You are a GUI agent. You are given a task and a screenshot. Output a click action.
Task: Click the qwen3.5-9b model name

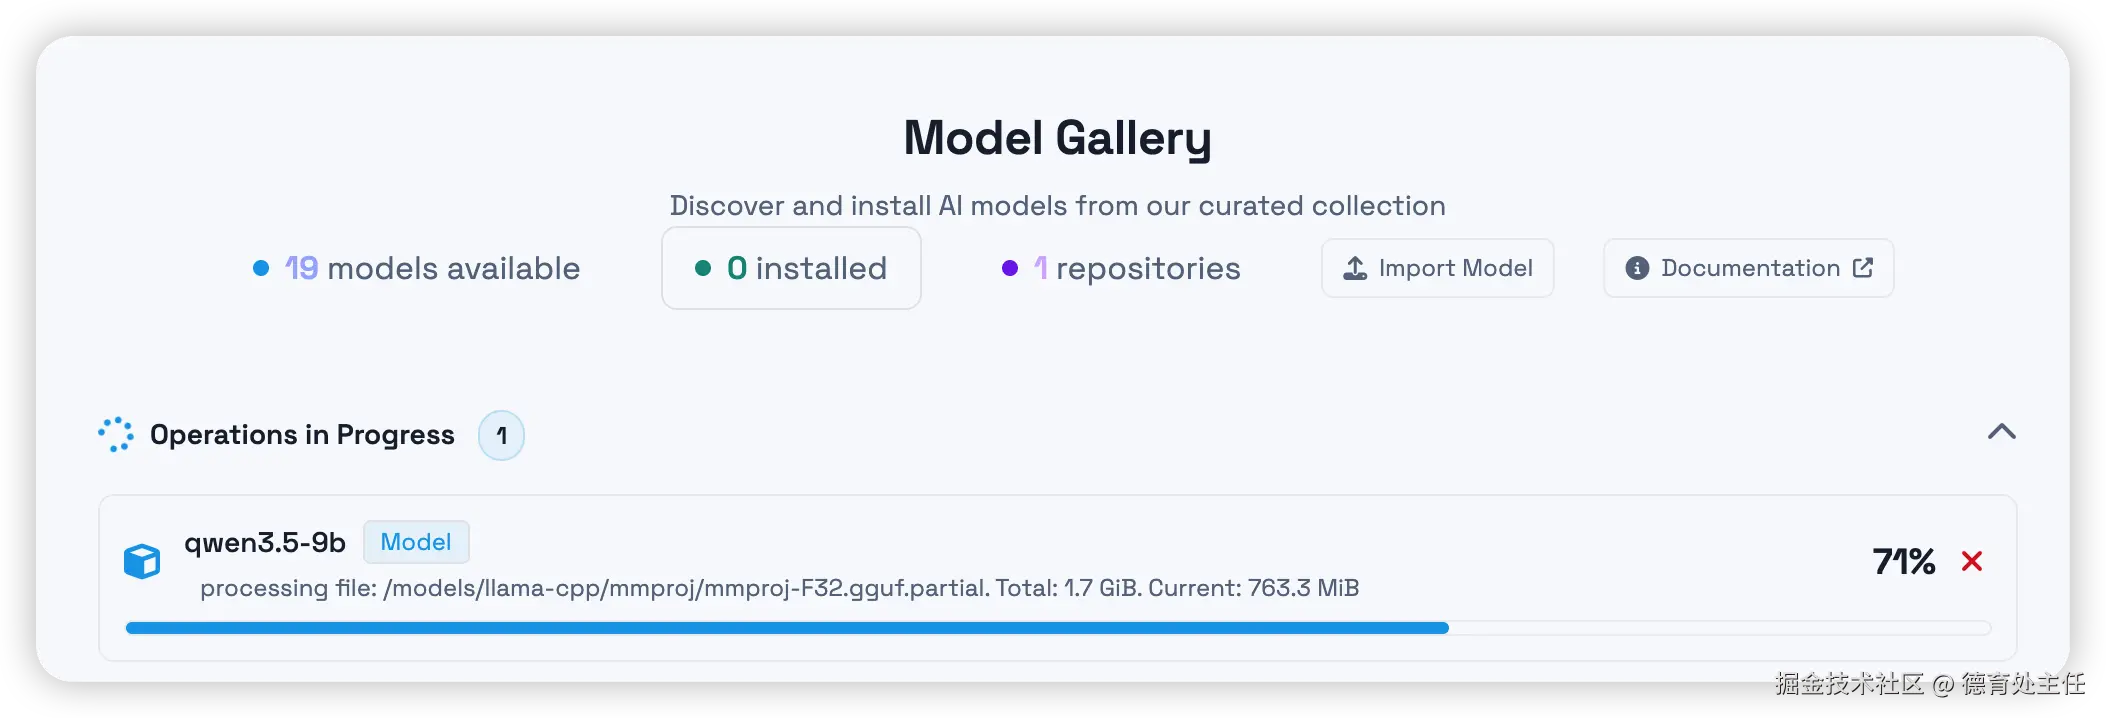(x=265, y=542)
